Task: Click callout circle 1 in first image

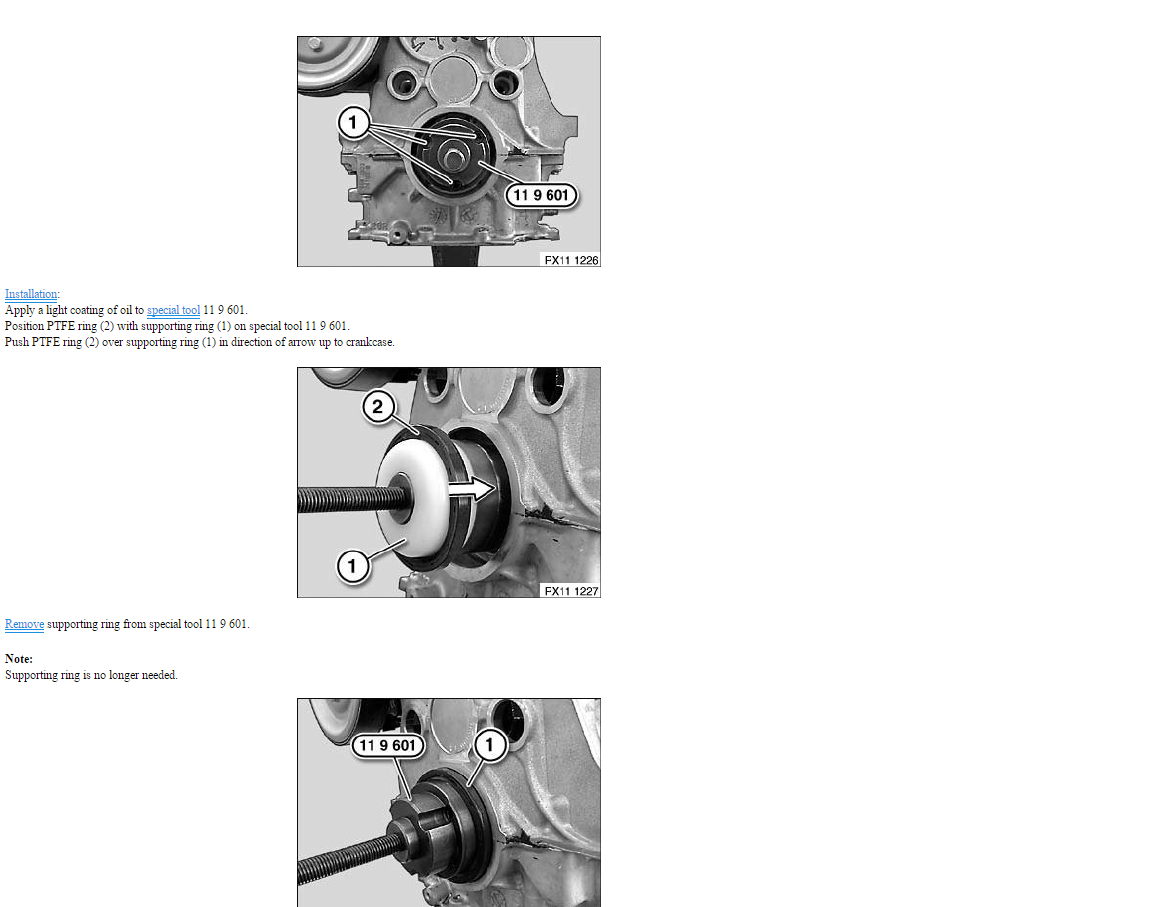Action: click(353, 122)
